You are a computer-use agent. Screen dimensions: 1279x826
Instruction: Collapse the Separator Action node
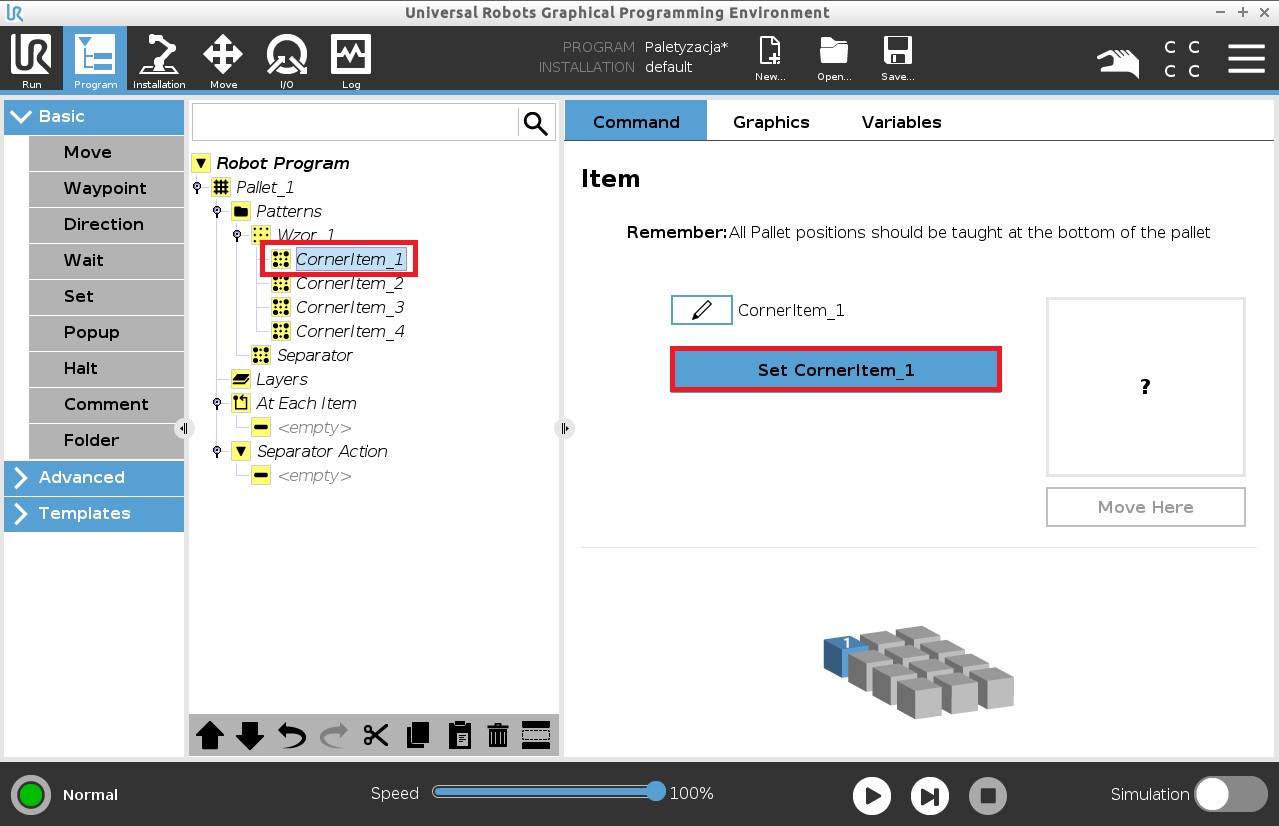217,451
